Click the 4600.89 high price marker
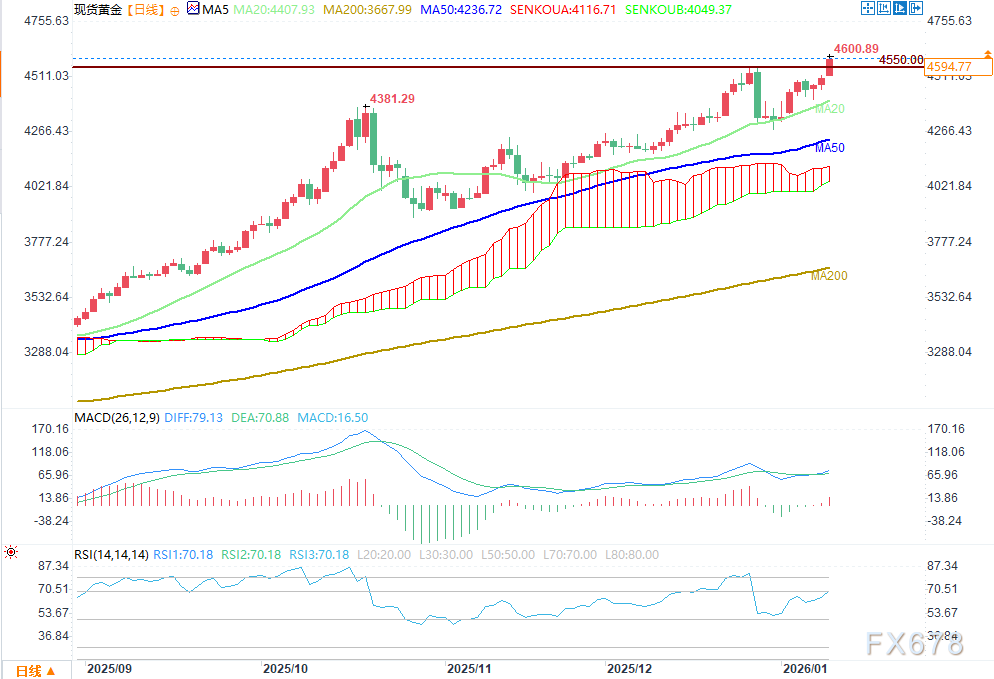This screenshot has width=994, height=679. point(857,48)
